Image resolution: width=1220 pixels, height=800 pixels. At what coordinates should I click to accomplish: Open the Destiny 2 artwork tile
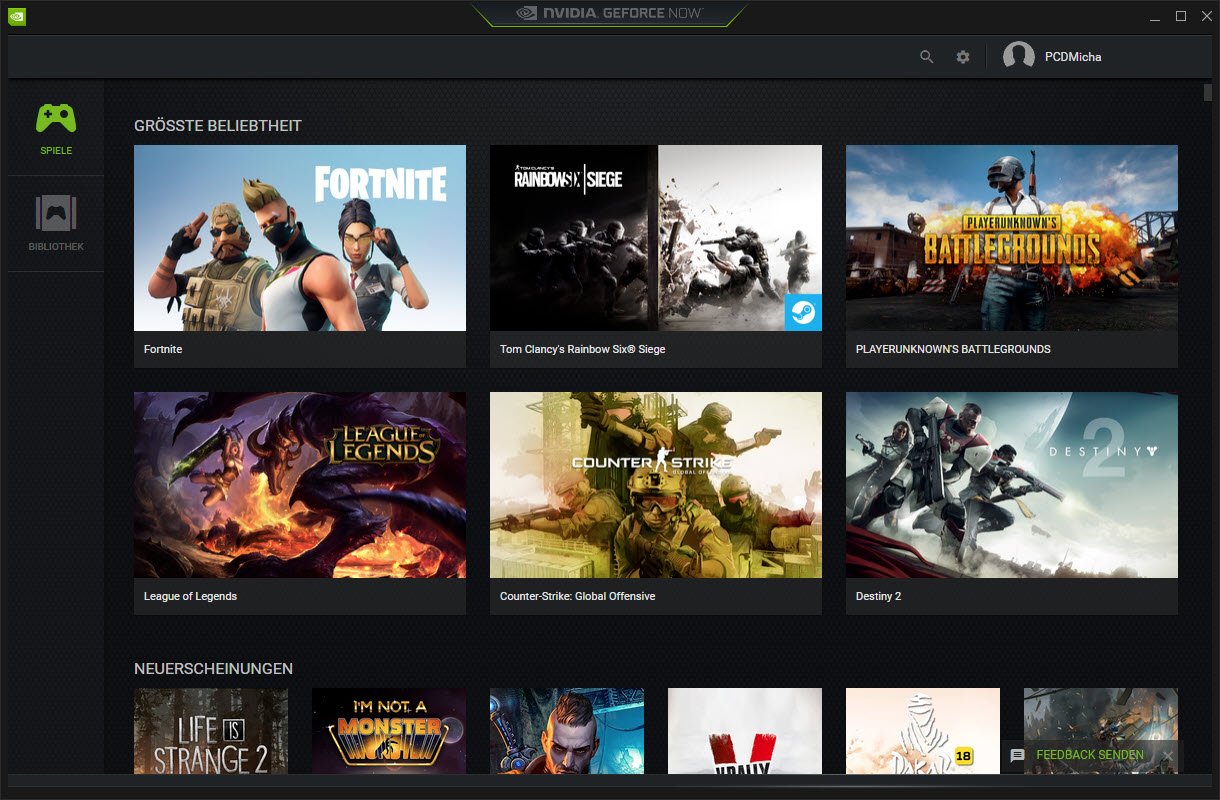[1012, 485]
